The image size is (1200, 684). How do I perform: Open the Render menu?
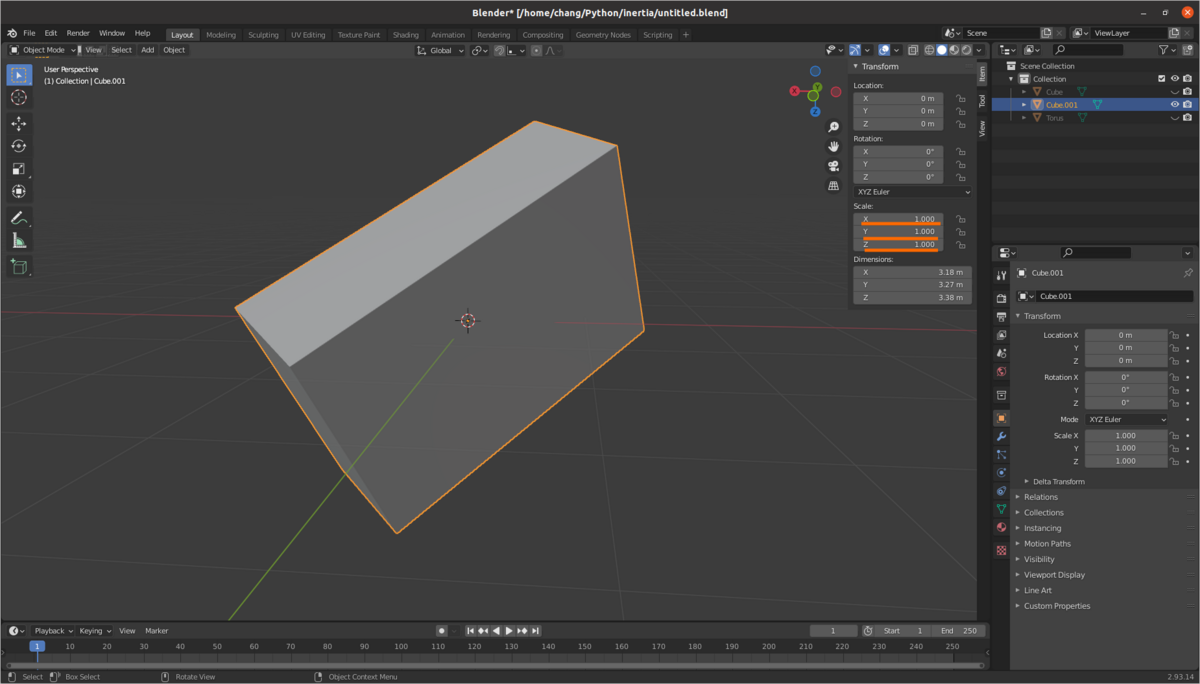(x=78, y=33)
